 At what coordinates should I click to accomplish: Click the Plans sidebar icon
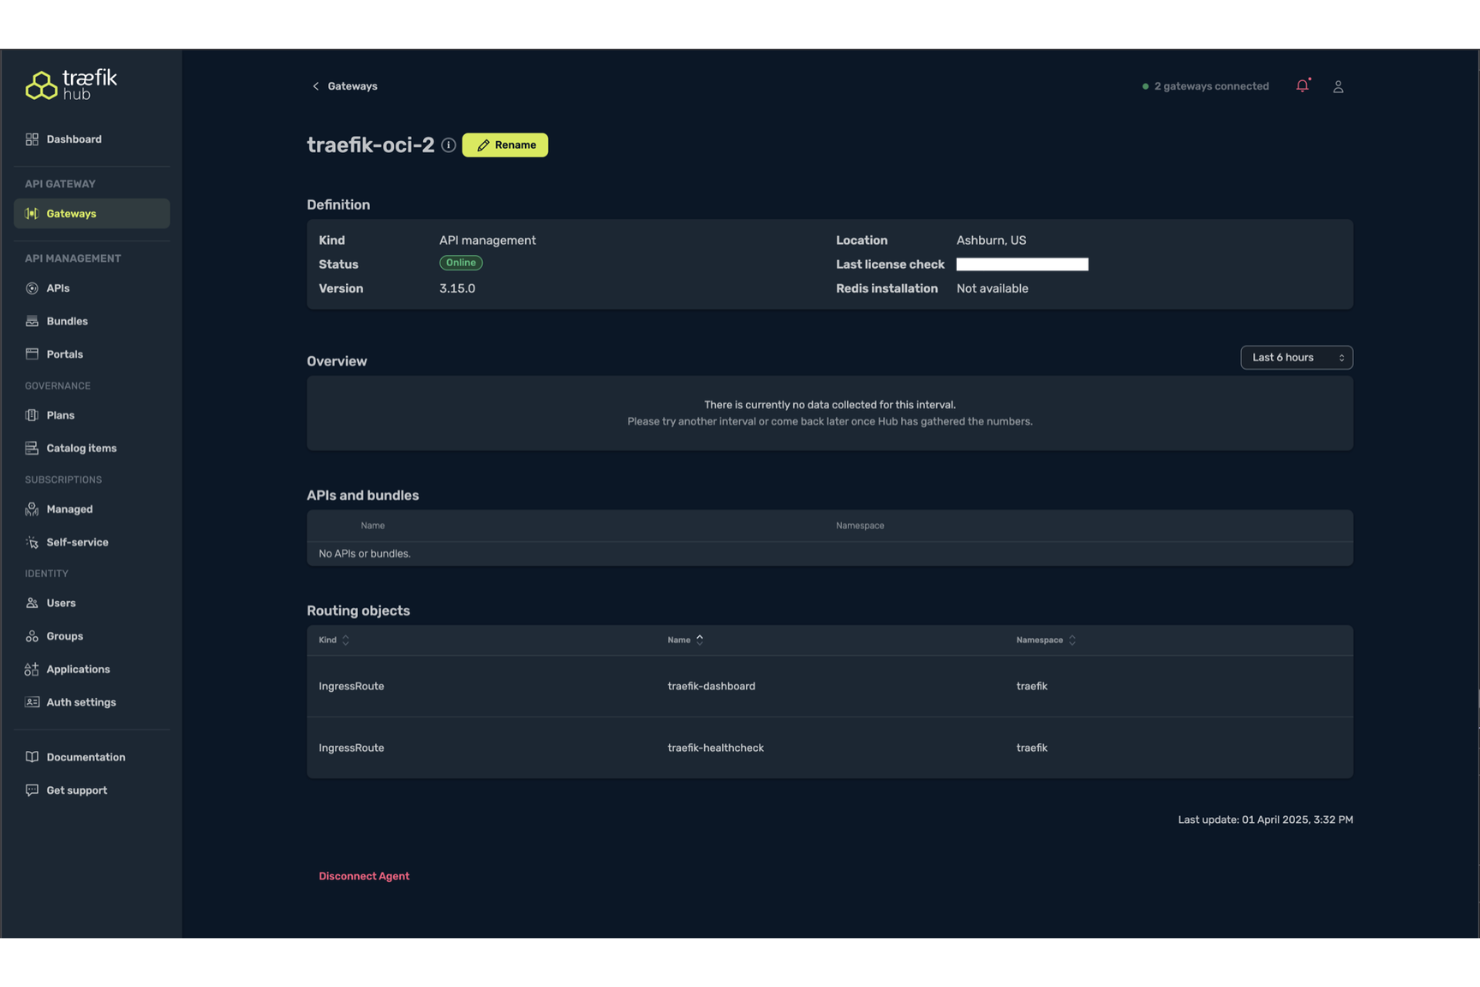pyautogui.click(x=32, y=415)
